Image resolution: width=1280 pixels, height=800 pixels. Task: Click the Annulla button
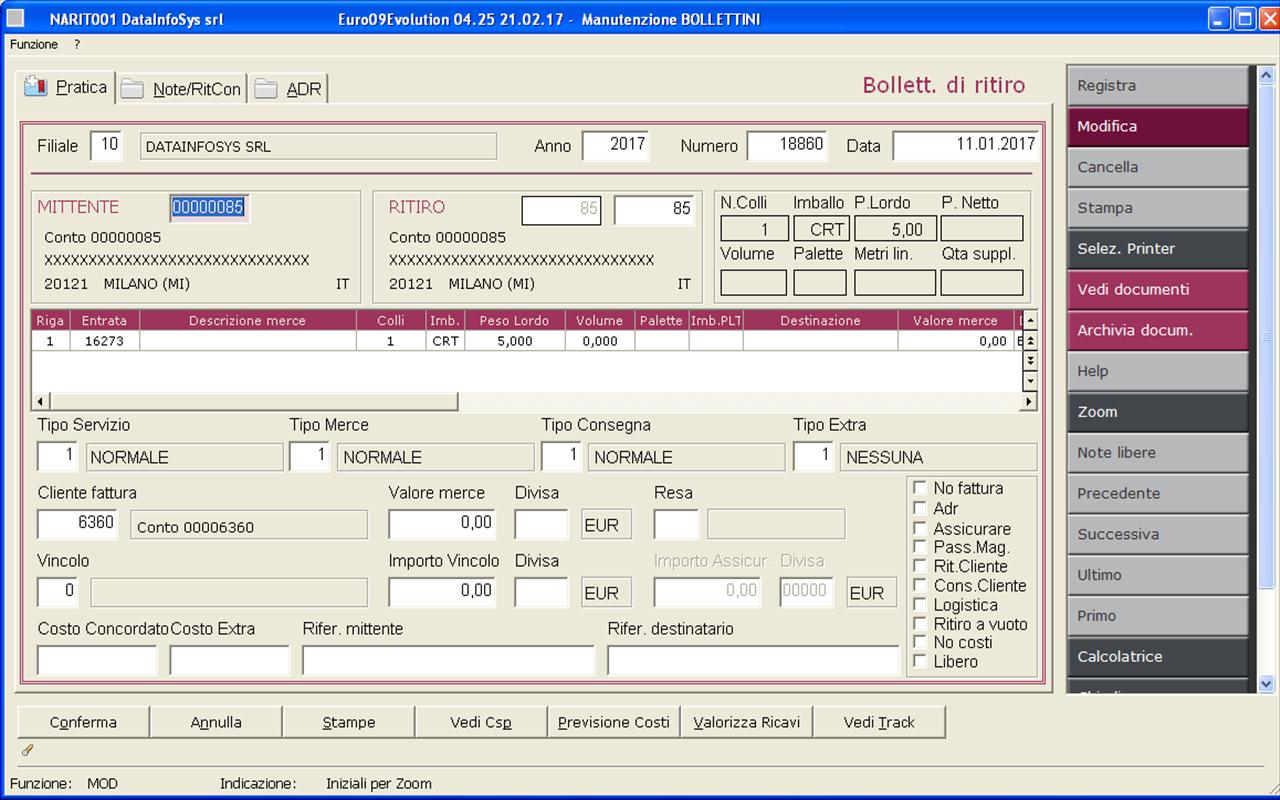tap(216, 722)
